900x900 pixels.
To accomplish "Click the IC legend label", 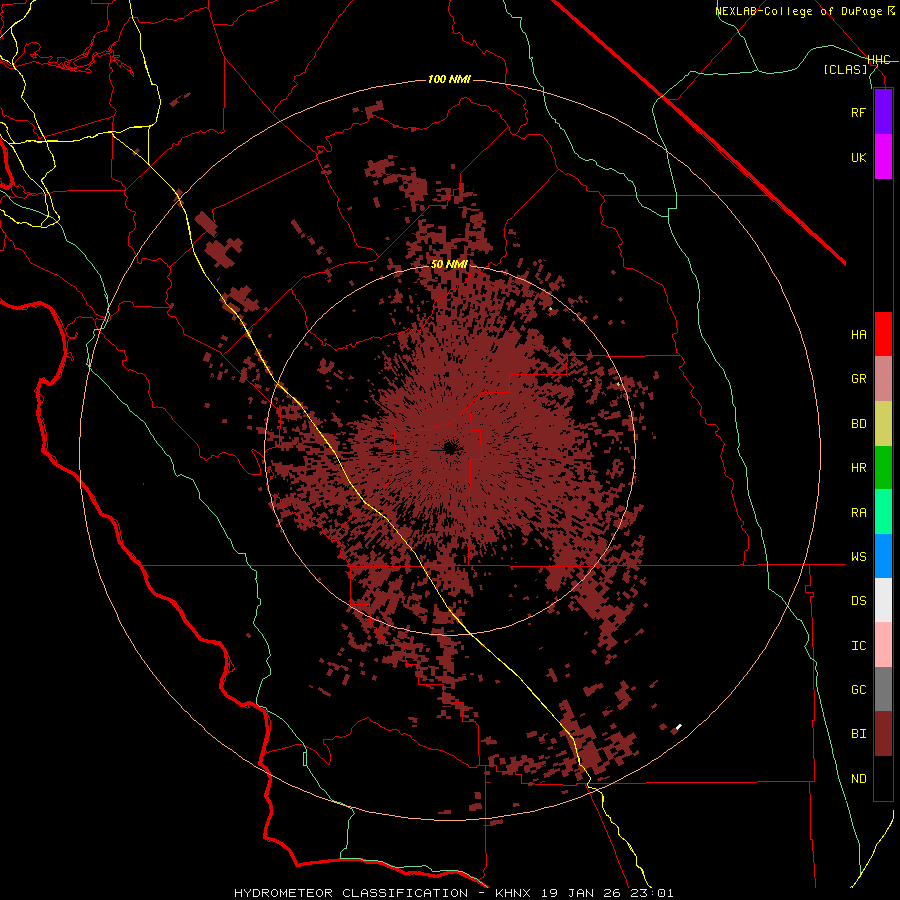I will click(x=858, y=645).
